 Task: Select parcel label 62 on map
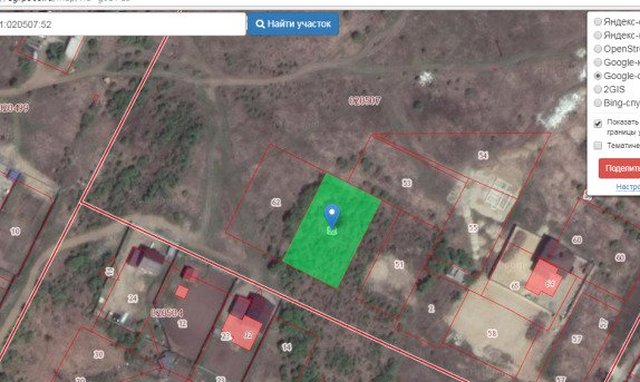point(276,202)
